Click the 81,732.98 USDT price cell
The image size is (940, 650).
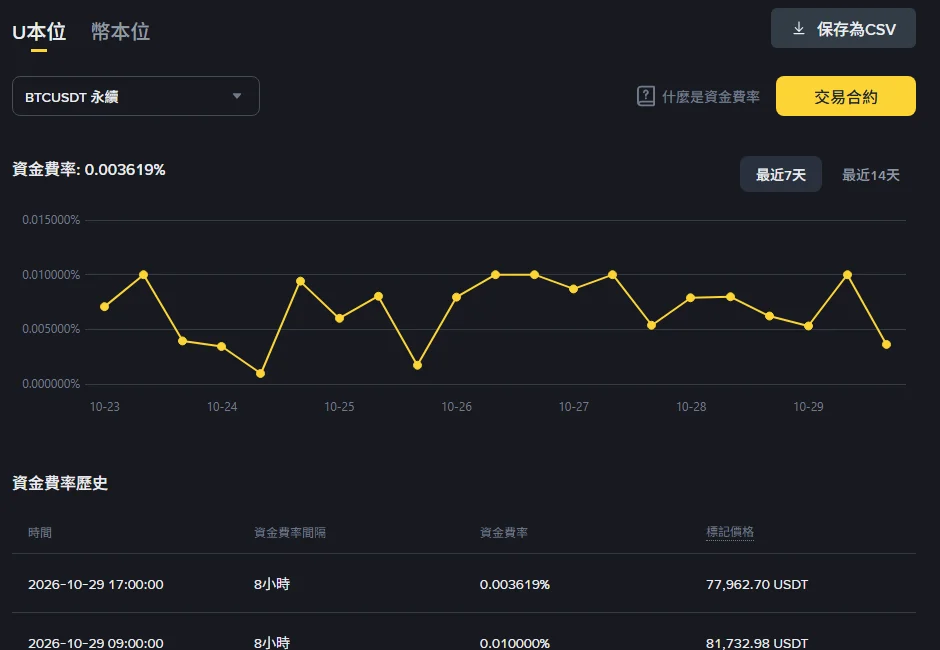[x=757, y=643]
